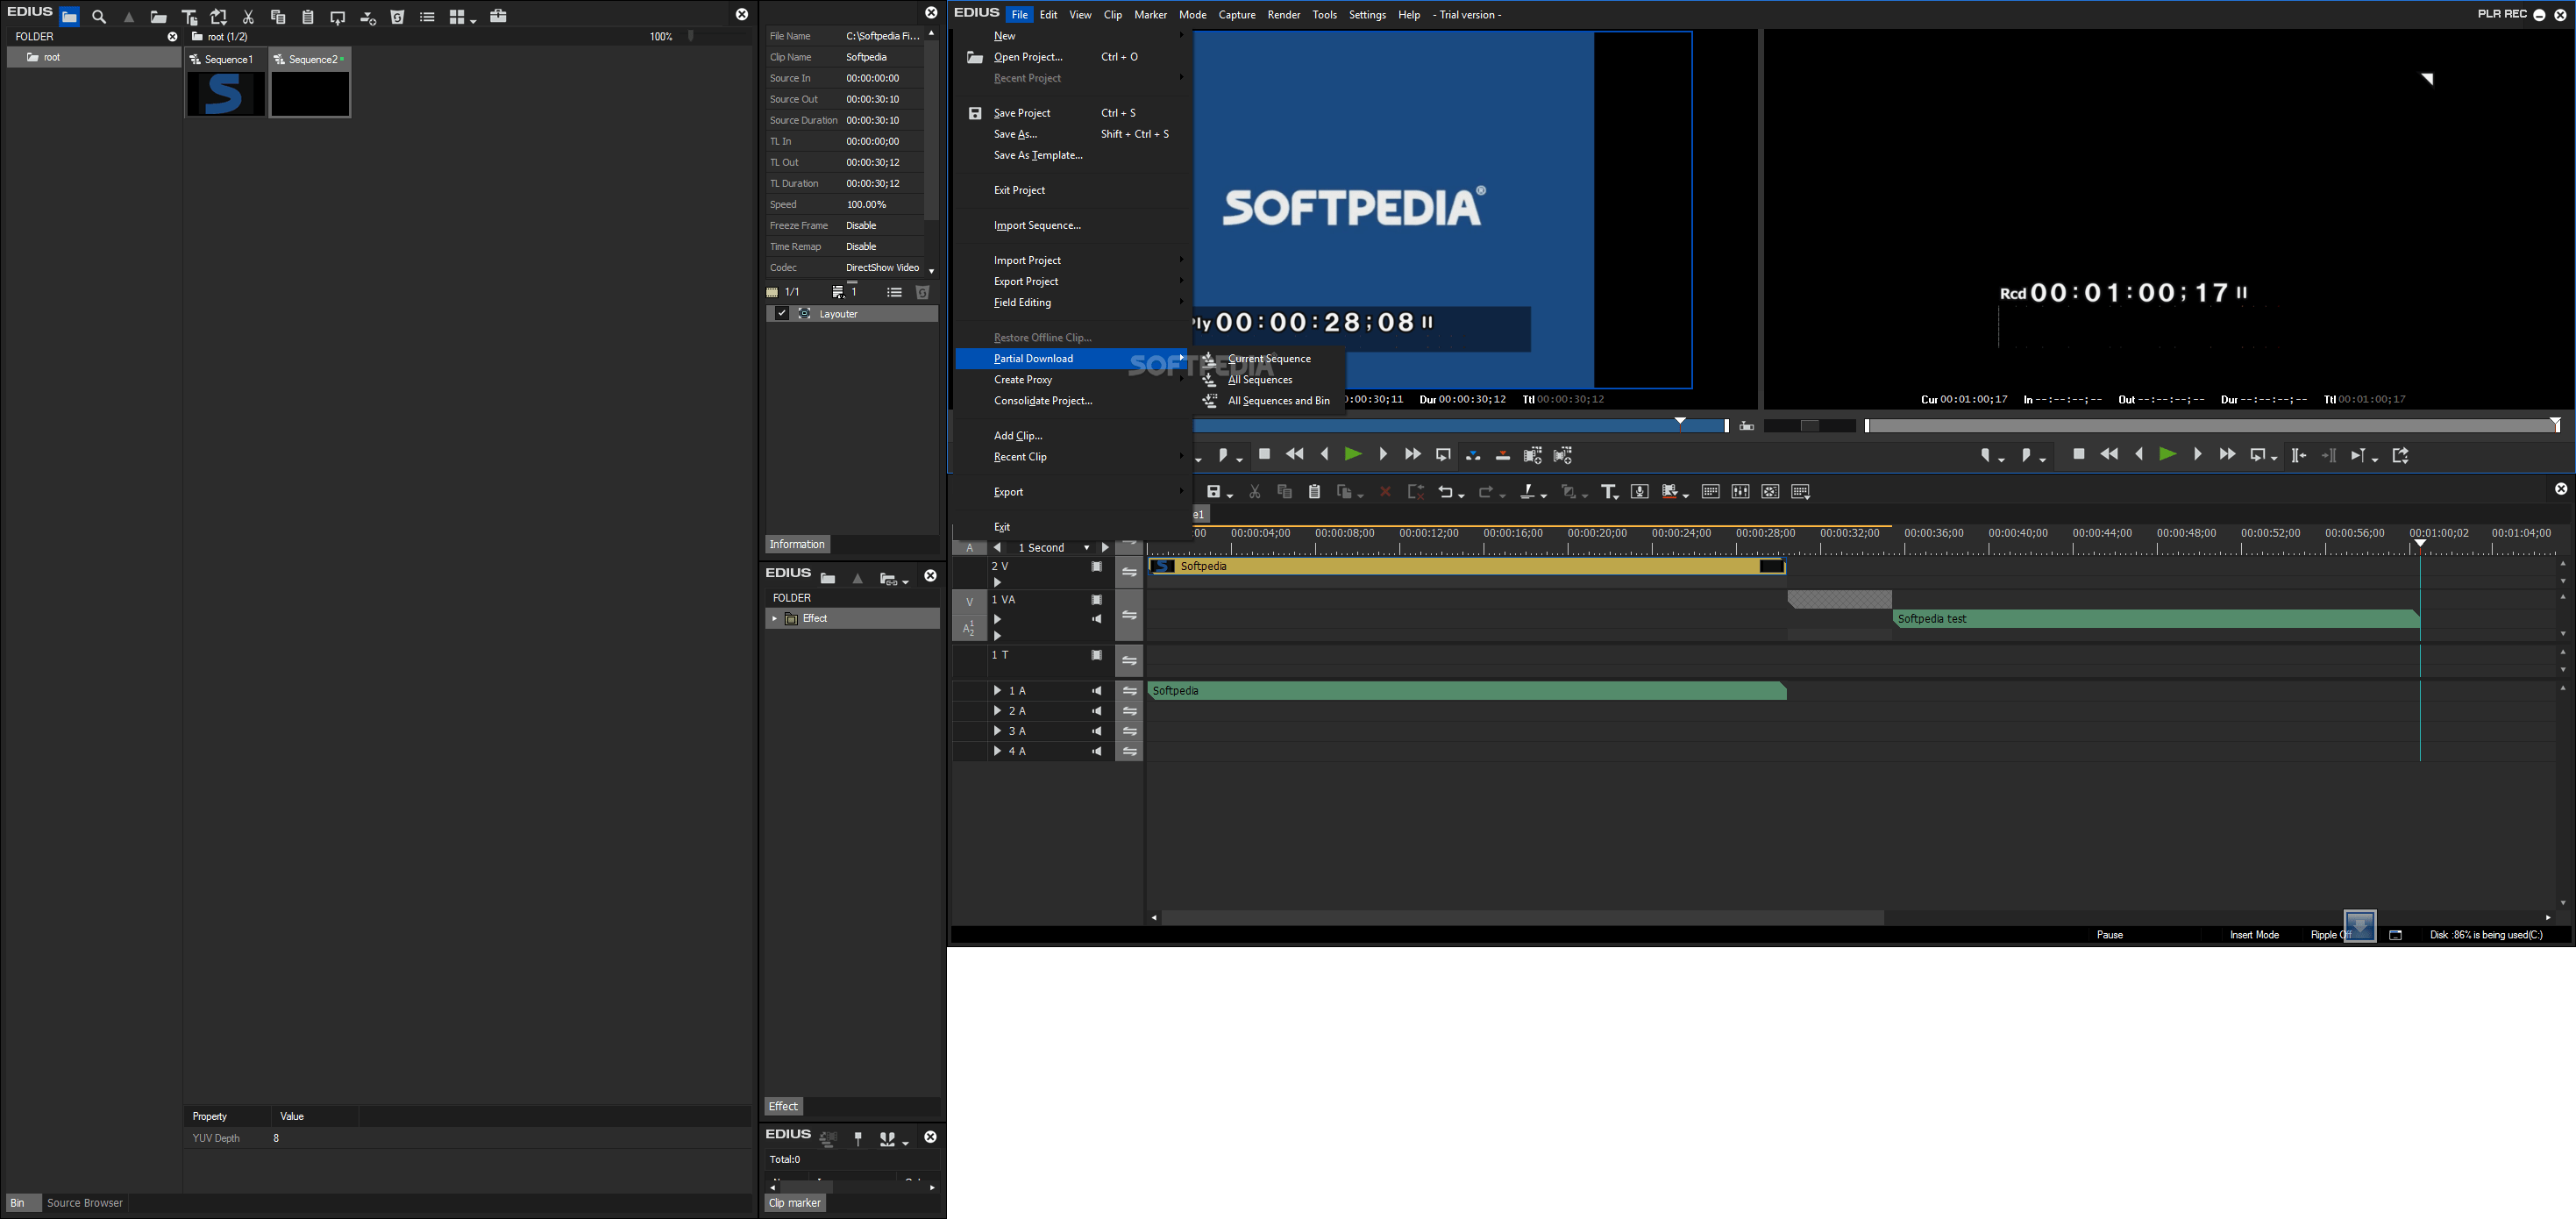Screen dimensions: 2576x1219
Task: Open the audio mixer icon in timeline toolbar
Action: tap(1740, 492)
